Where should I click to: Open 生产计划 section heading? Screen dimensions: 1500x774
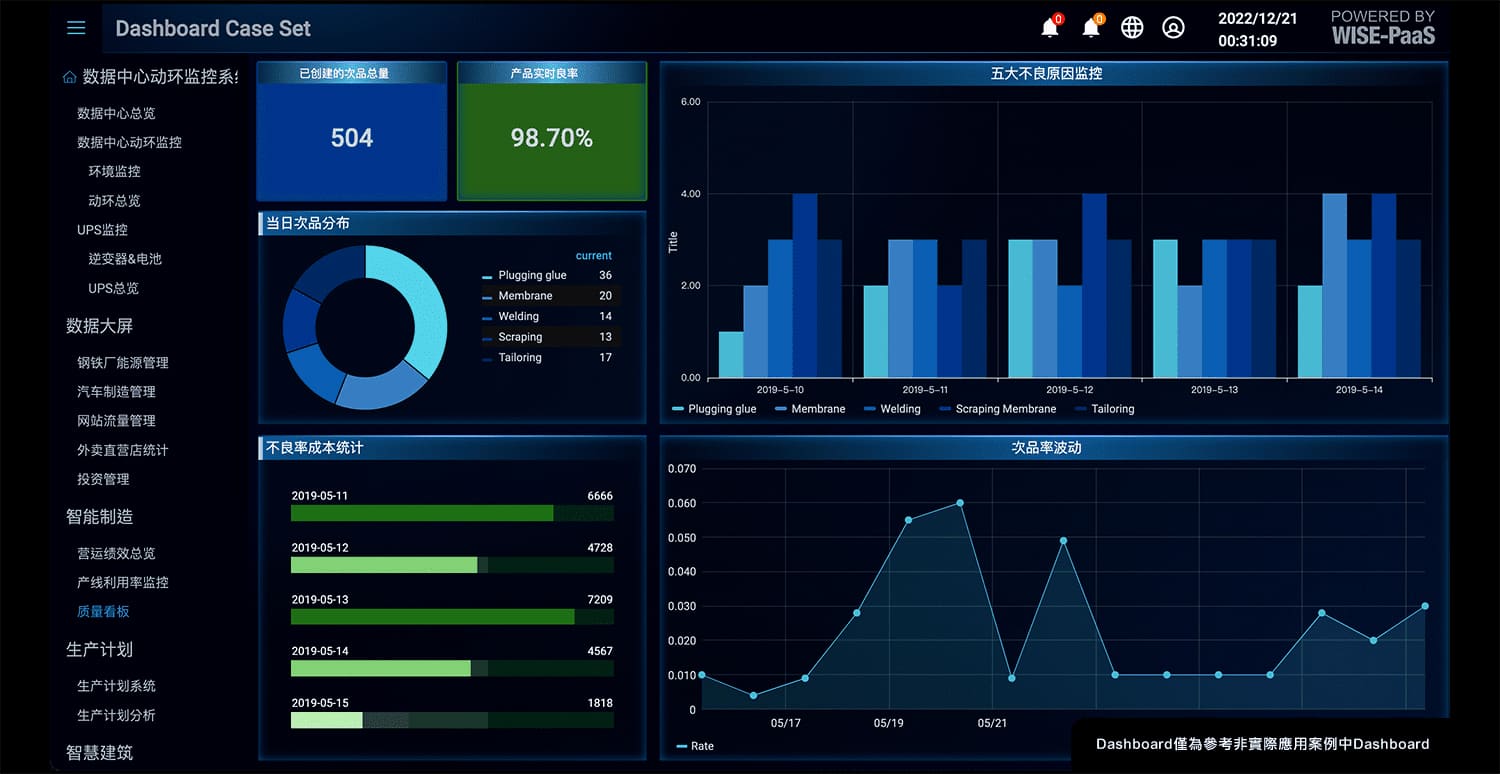pyautogui.click(x=99, y=649)
